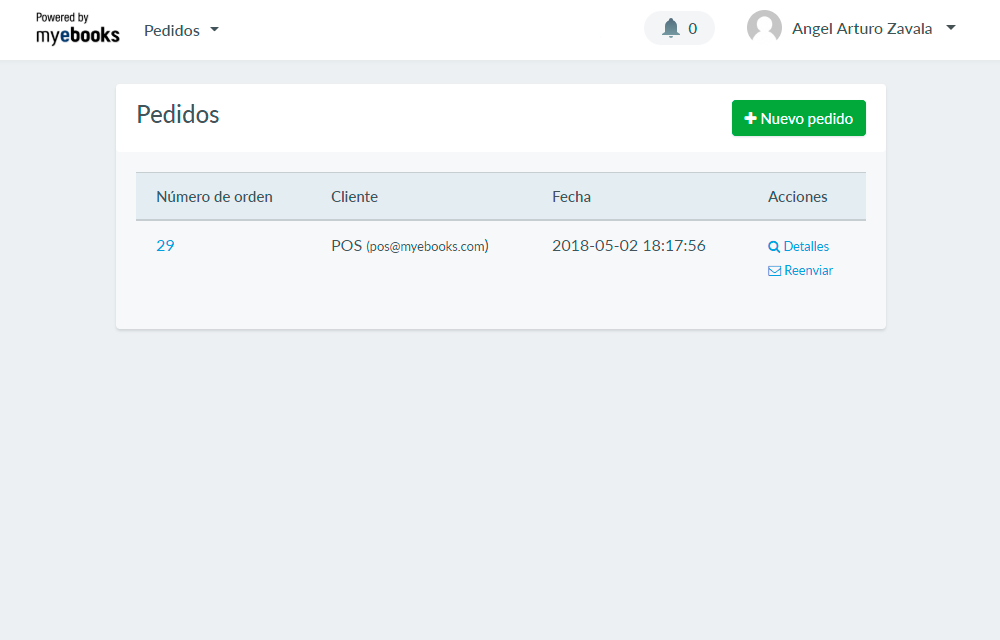Click the order date 2018-05-02 18:17:56
Viewport: 1000px width, 640px height.
point(628,245)
